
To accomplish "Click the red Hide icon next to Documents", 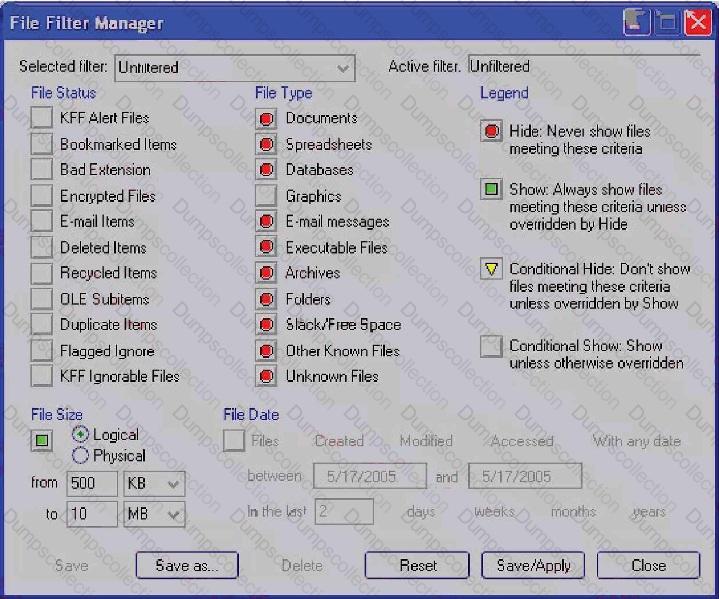I will (266, 119).
